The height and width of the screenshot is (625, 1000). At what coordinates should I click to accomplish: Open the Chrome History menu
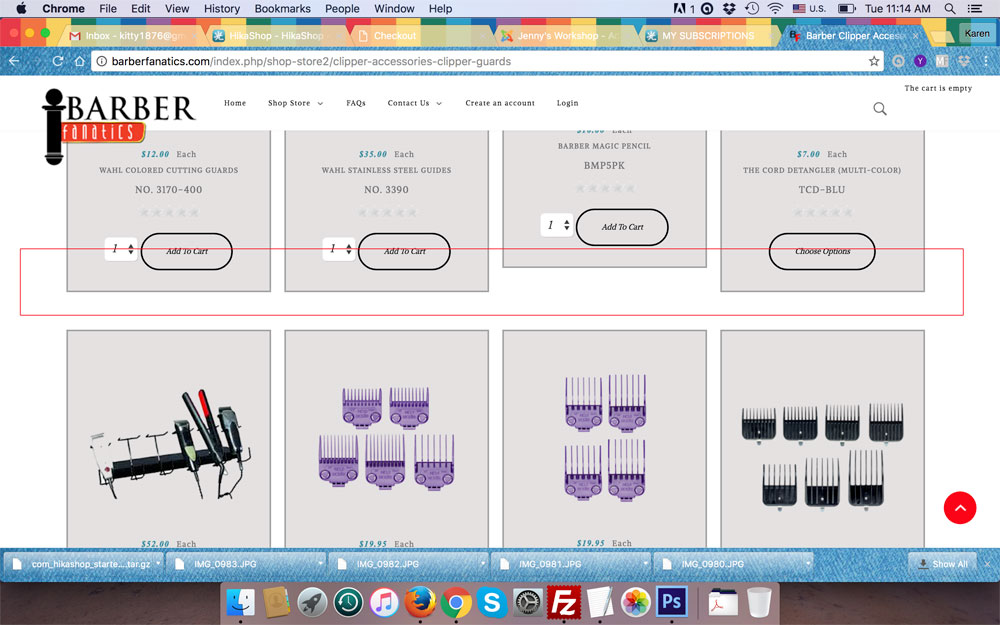click(x=221, y=8)
